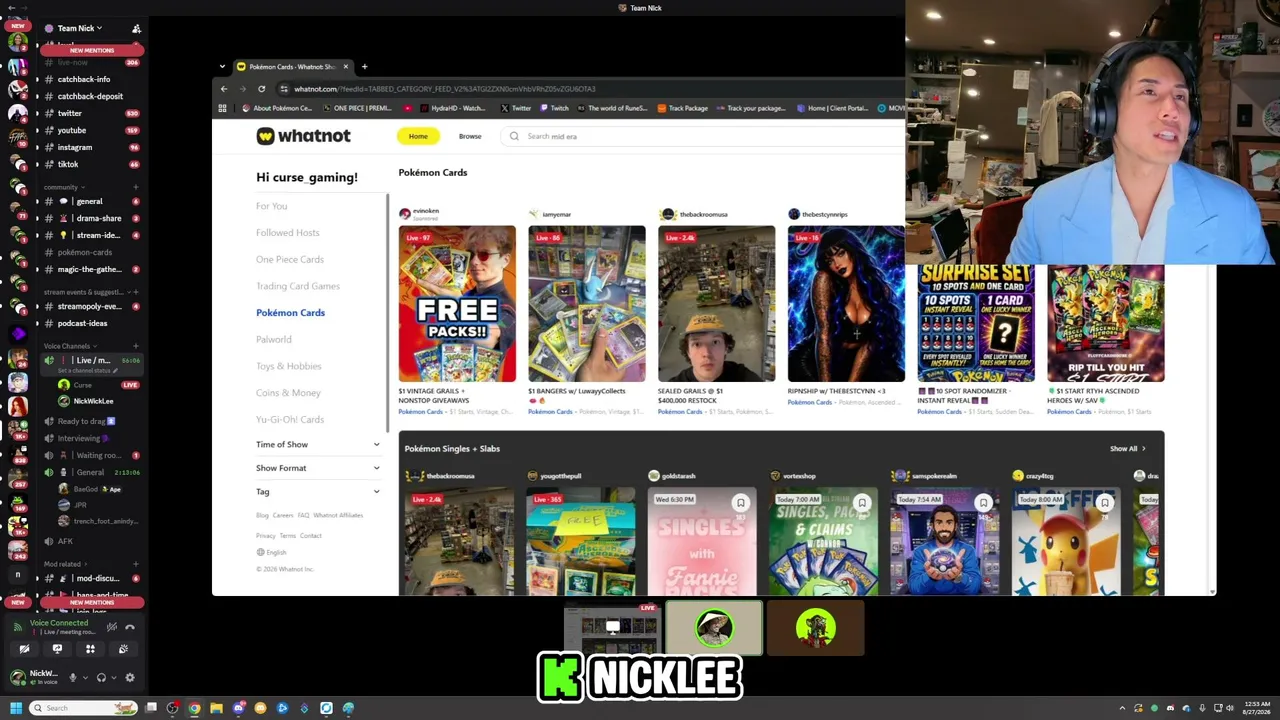Viewport: 1280px width, 720px height.
Task: Open Discord voice activities launcher
Action: point(90,649)
